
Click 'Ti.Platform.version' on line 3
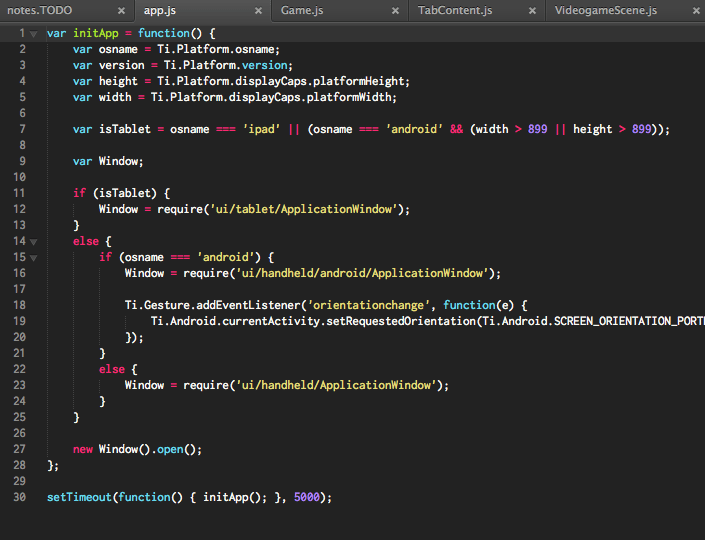(x=225, y=65)
